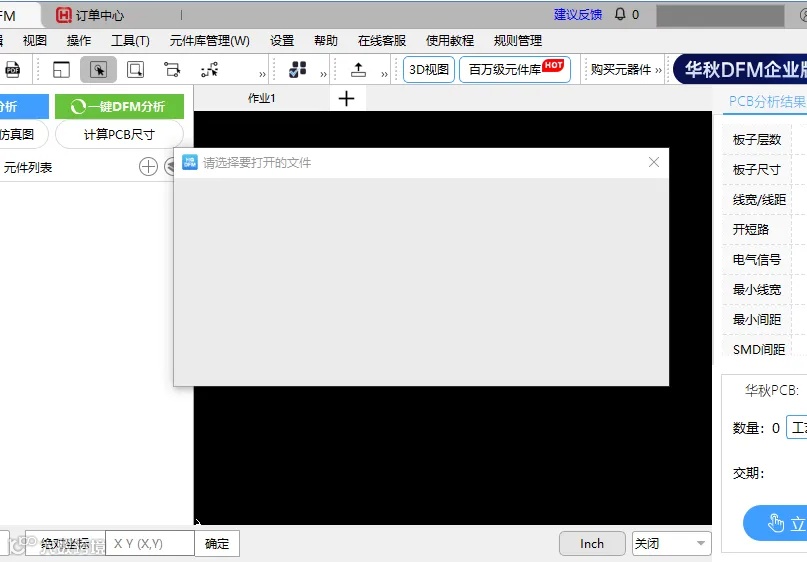Open notifications bell icon

pyautogui.click(x=620, y=14)
